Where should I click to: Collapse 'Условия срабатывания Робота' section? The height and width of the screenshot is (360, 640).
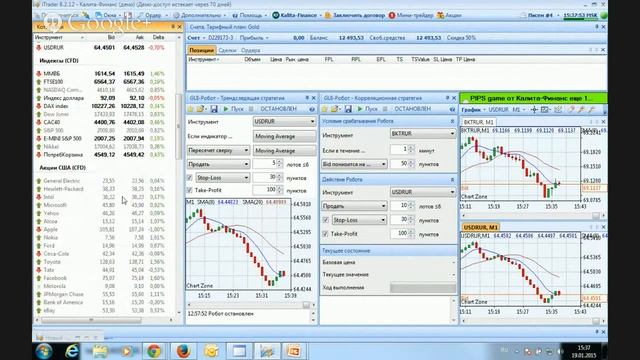click(452, 121)
